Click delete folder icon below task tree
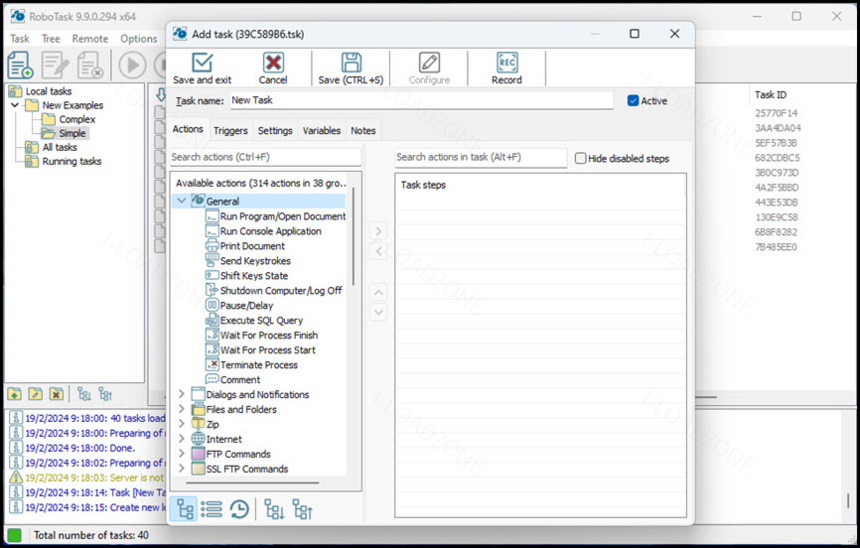860x548 pixels. pyautogui.click(x=56, y=394)
